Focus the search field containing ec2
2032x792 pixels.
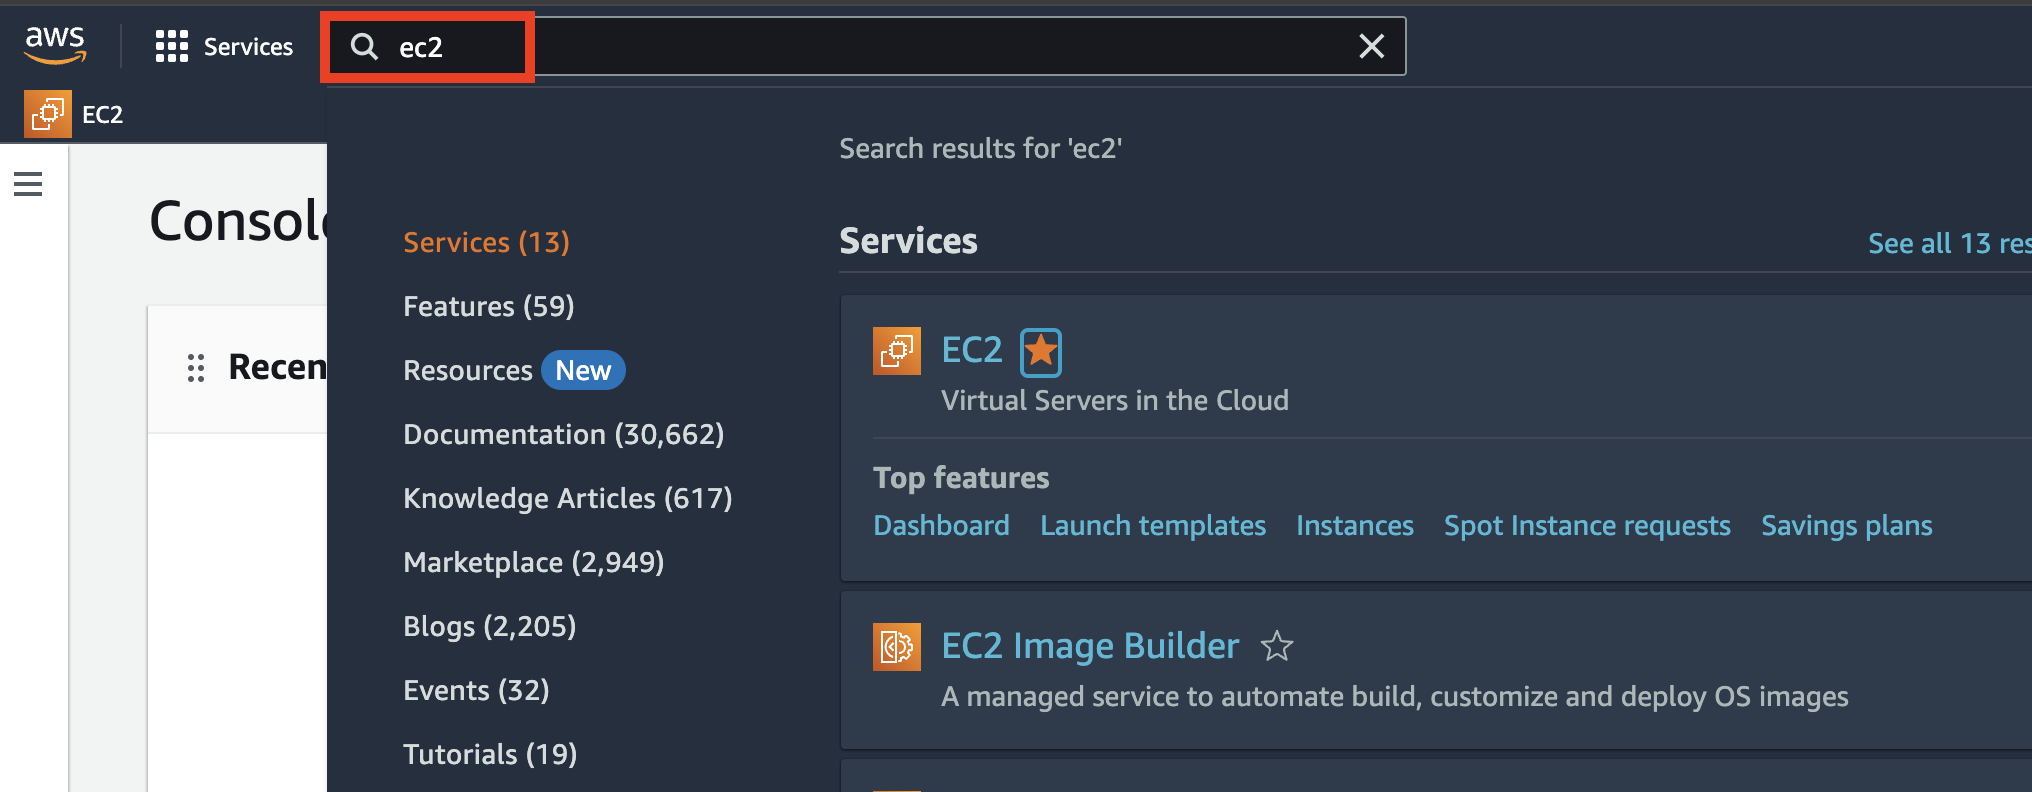[x=866, y=47]
